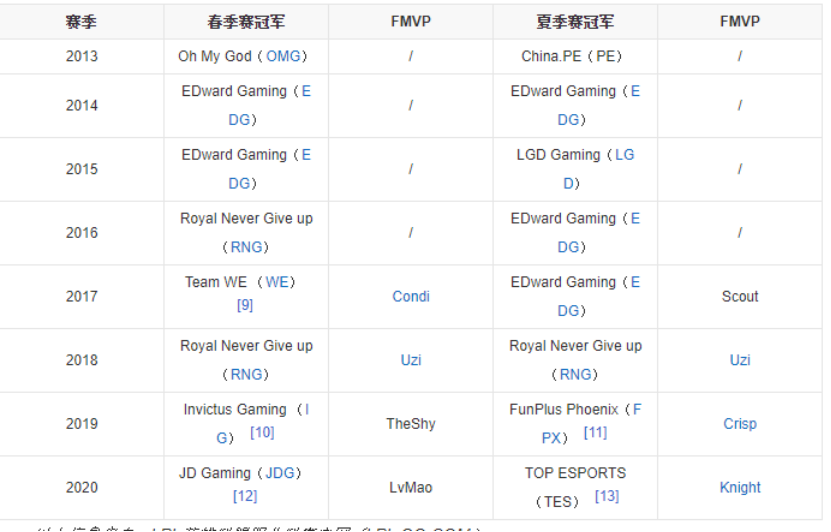The width and height of the screenshot is (831, 532).
Task: Click Uzi in the 2018 summer FMVP column
Action: click(739, 360)
